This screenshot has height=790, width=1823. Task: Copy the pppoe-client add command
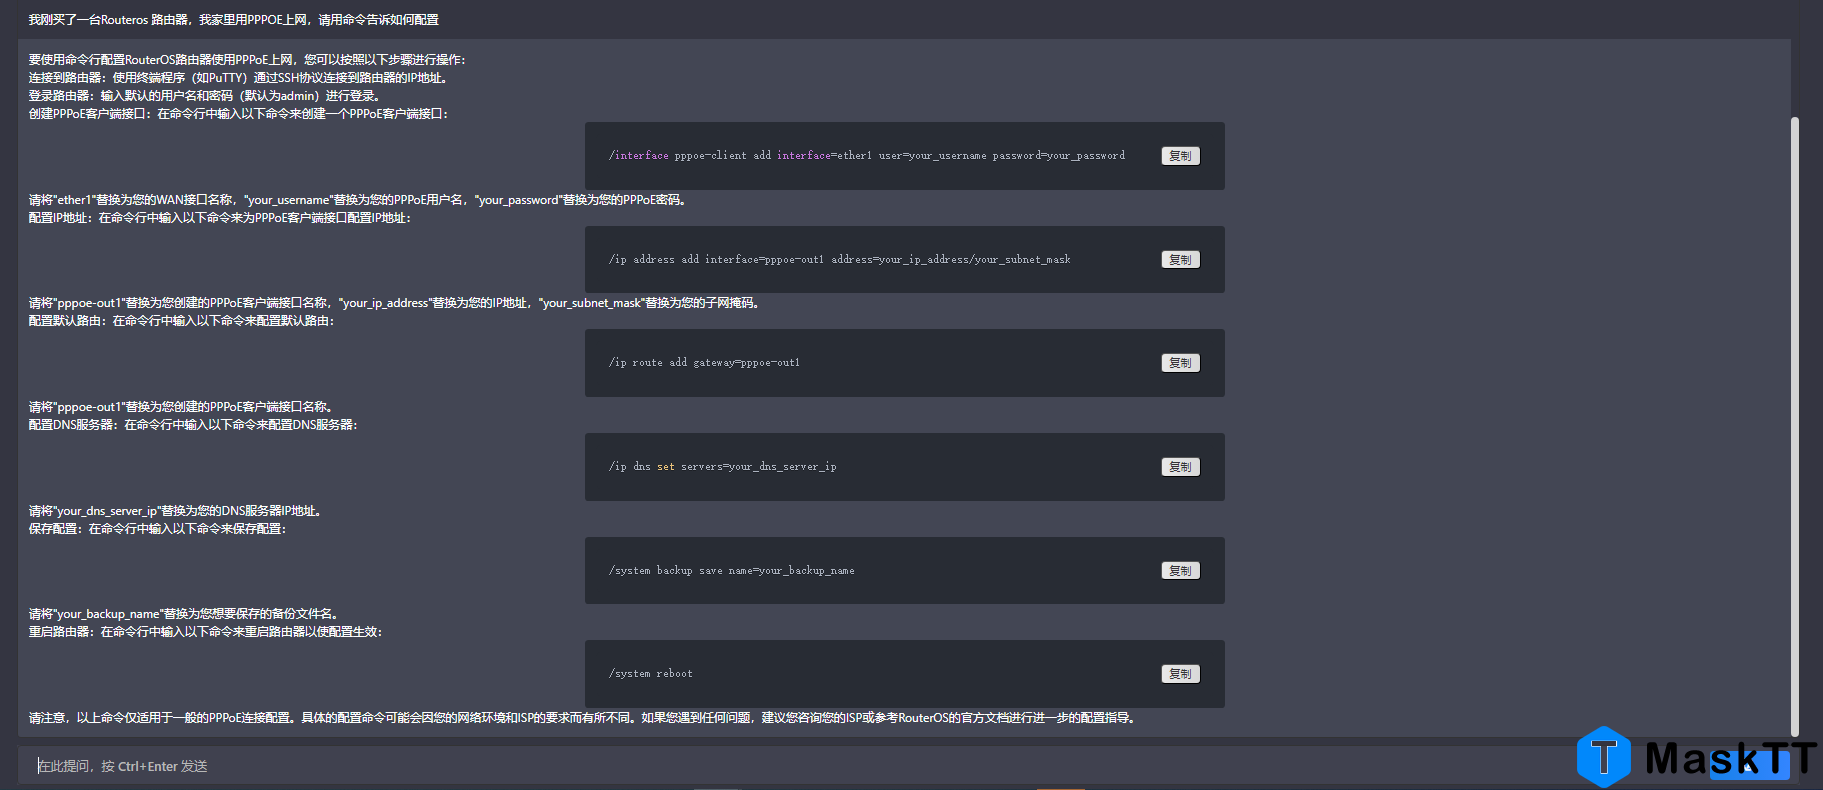click(1180, 156)
